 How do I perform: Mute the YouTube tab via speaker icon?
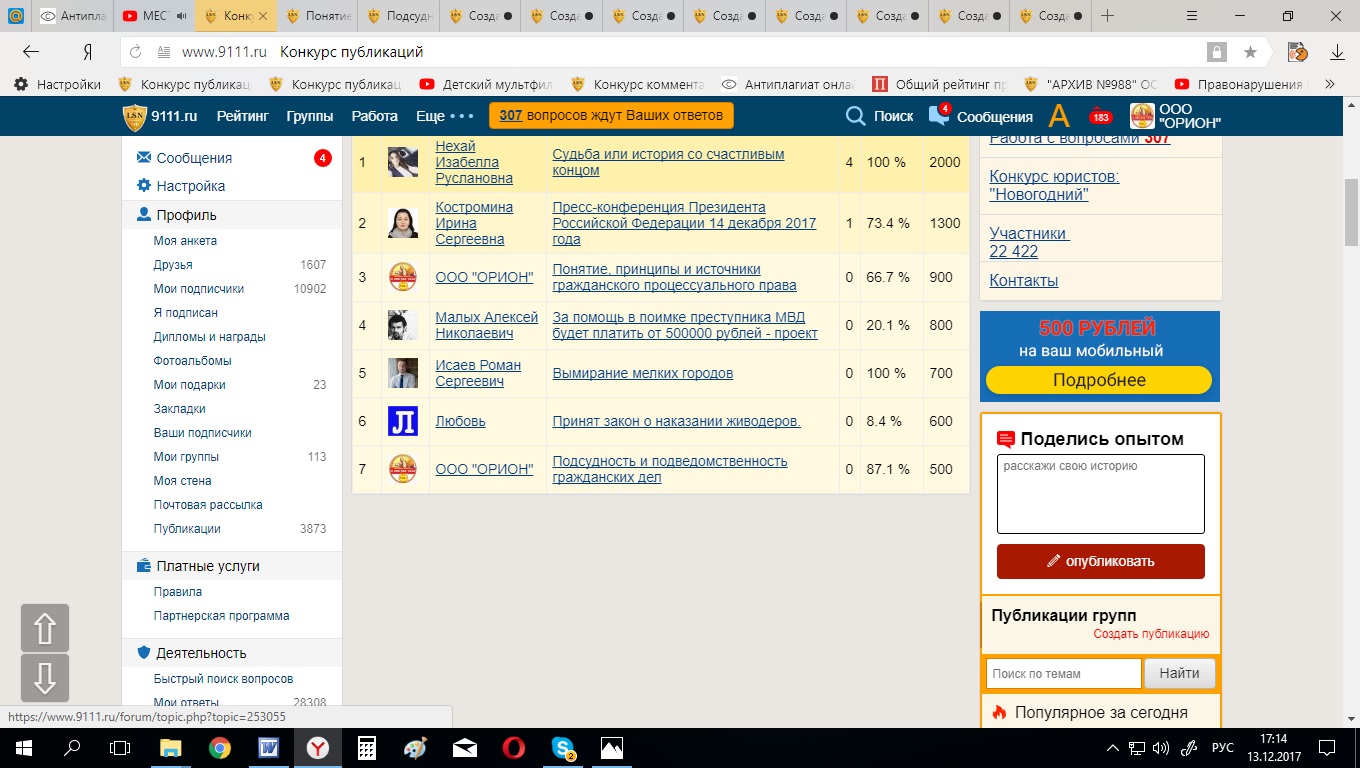coord(182,16)
